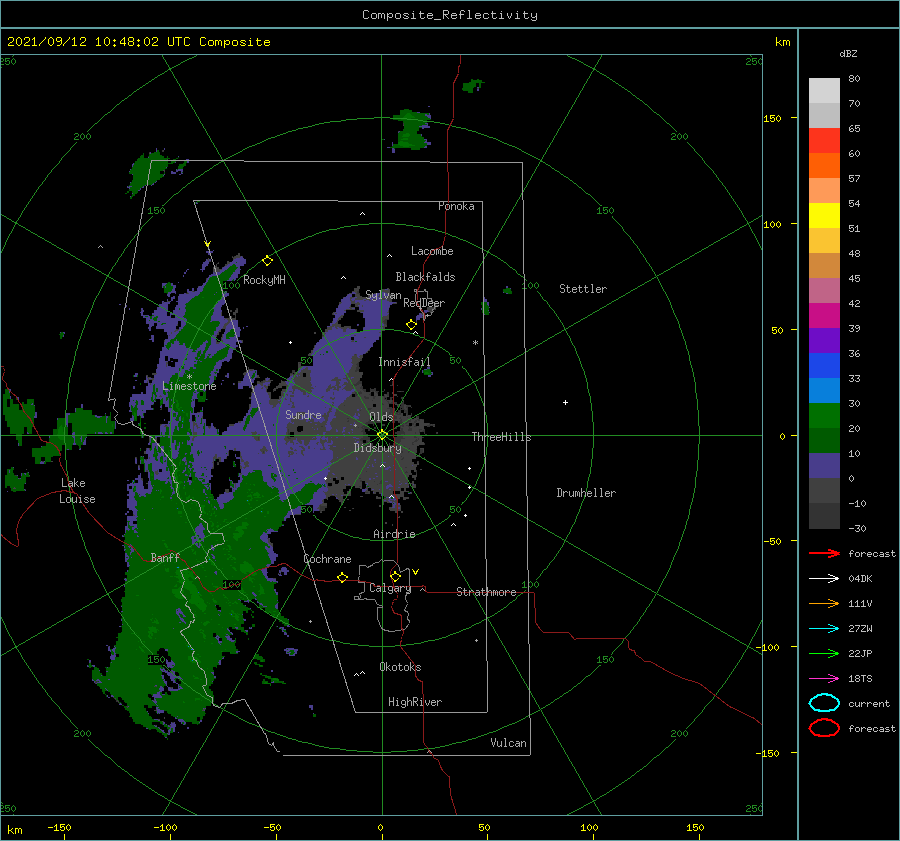
Task: Click the Cochrane label
Action: tap(327, 559)
